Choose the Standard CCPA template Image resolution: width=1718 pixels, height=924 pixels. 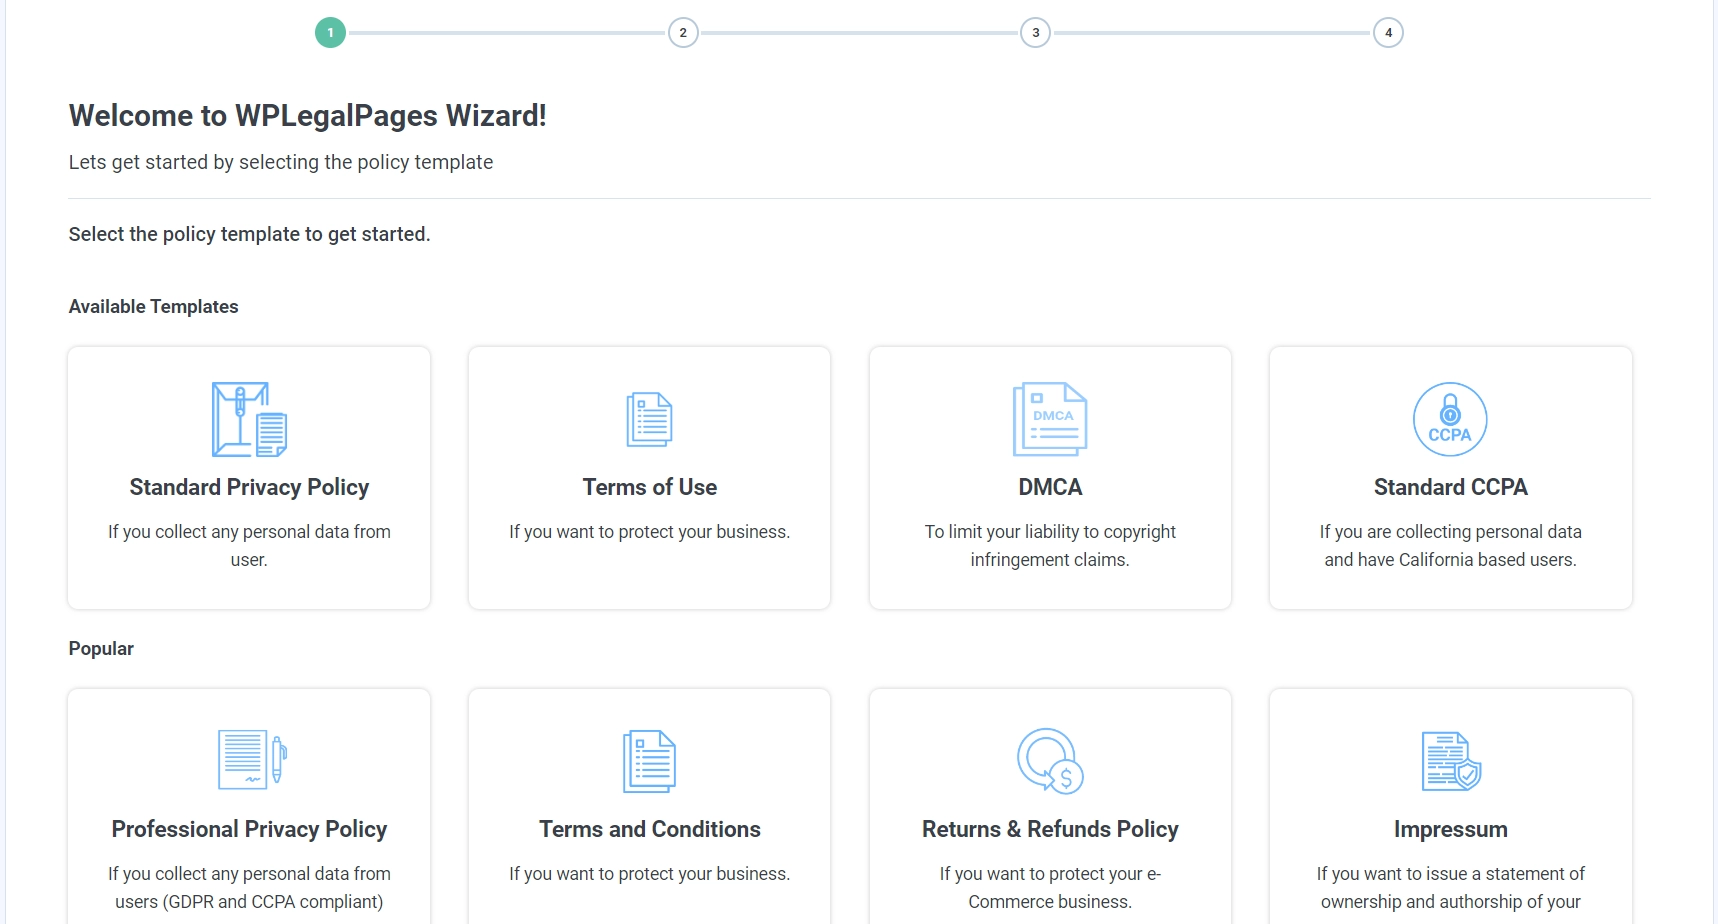click(1449, 478)
